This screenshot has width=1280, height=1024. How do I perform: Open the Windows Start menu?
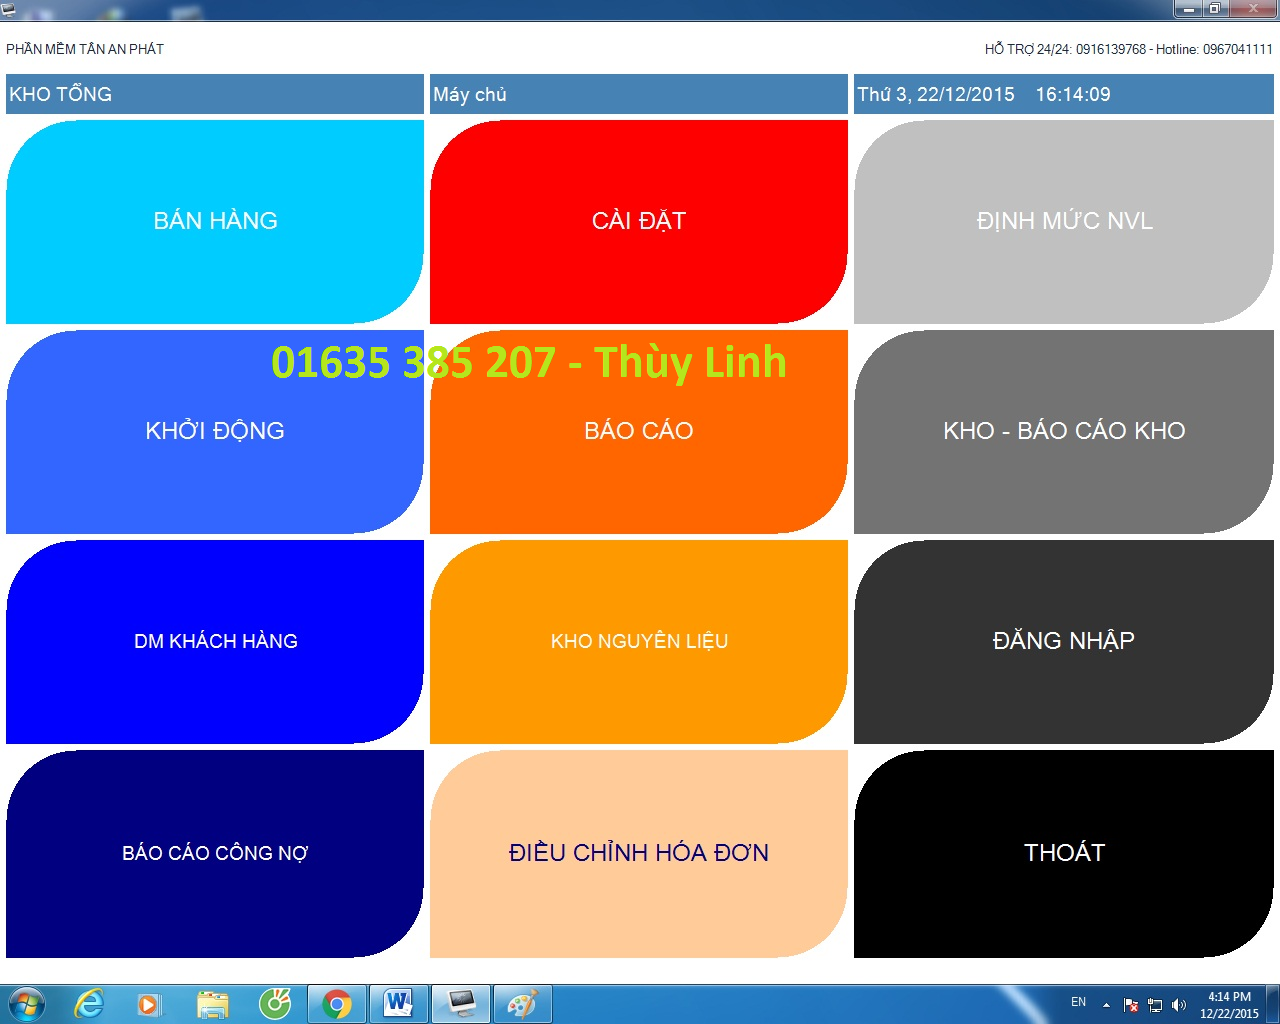27,1004
